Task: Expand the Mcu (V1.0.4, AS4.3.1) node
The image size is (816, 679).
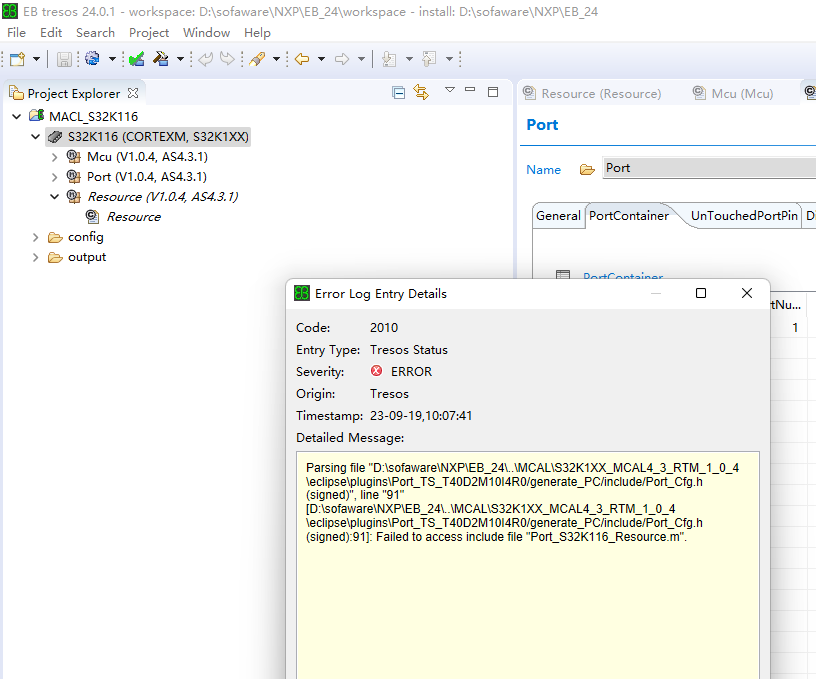Action: [x=55, y=156]
